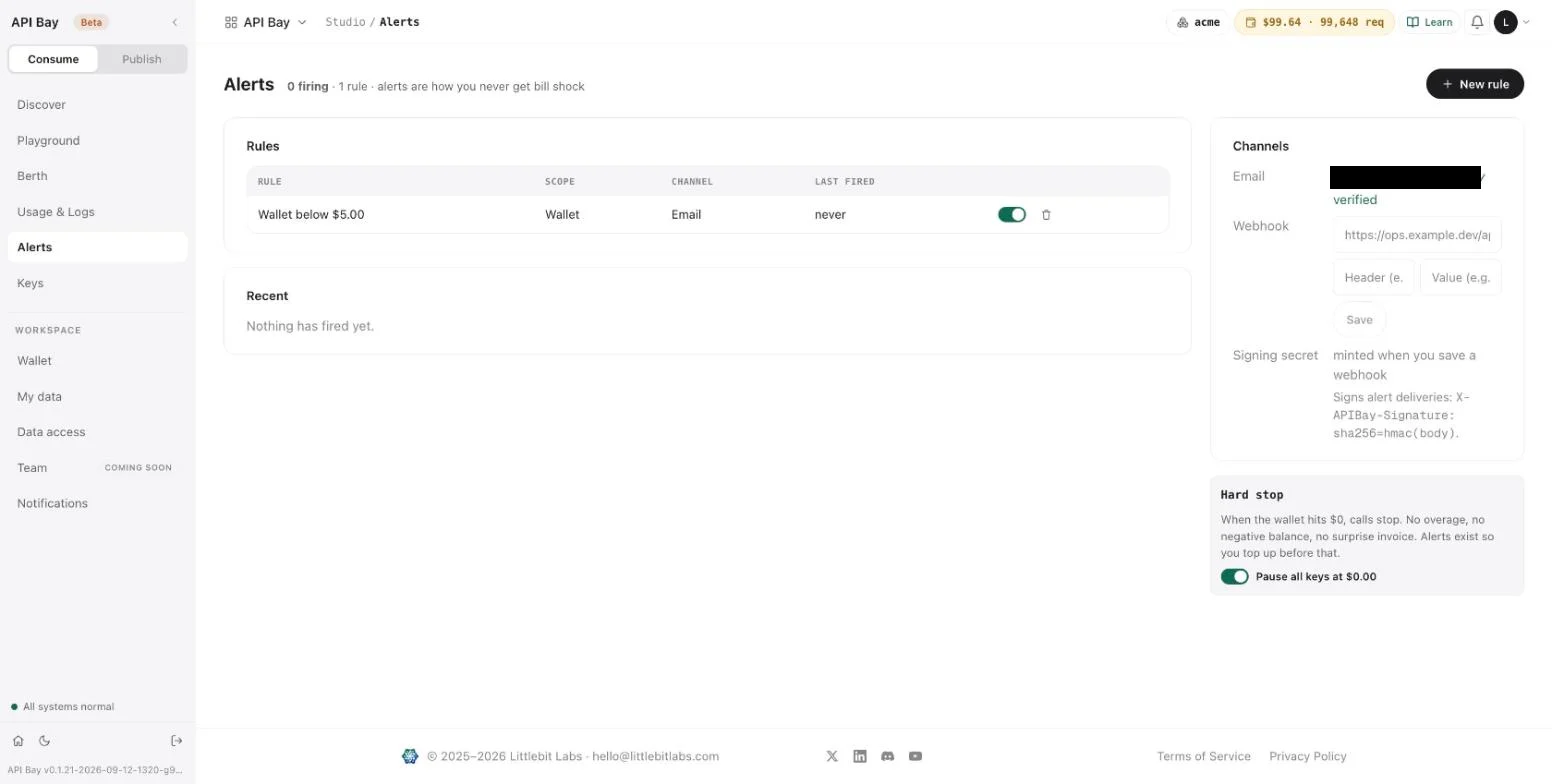The height and width of the screenshot is (784, 1552).
Task: Focus the webhook Header field
Action: tap(1374, 278)
